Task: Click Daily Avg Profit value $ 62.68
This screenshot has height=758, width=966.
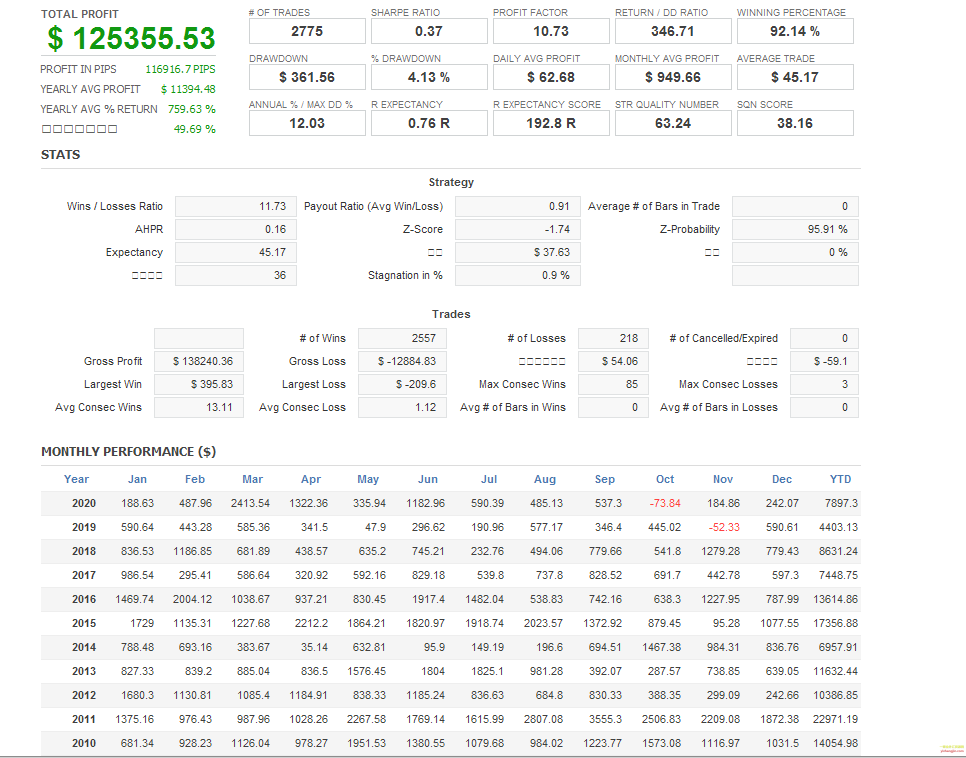Action: click(x=551, y=77)
